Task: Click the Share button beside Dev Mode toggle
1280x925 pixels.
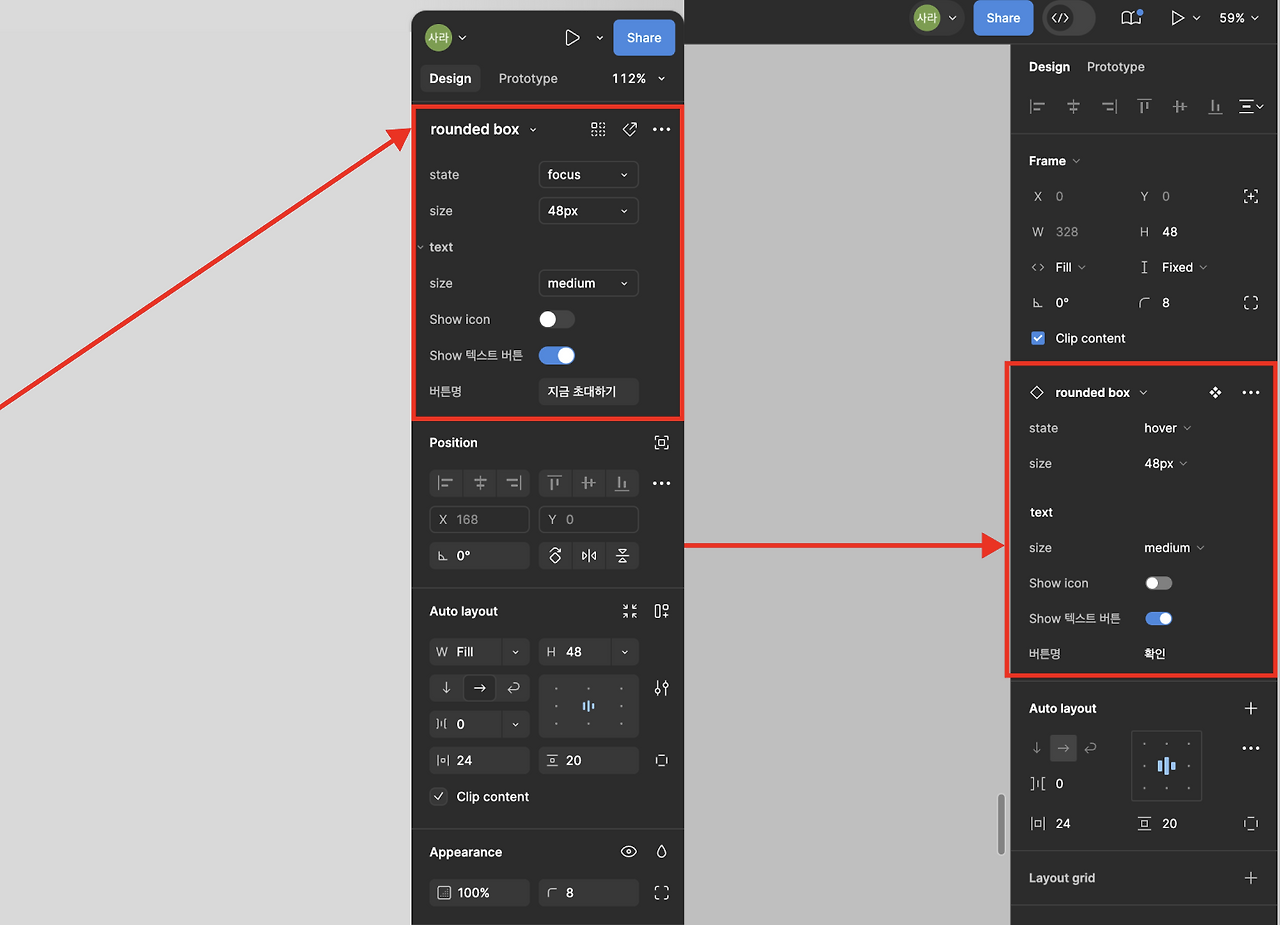Action: pos(1003,18)
